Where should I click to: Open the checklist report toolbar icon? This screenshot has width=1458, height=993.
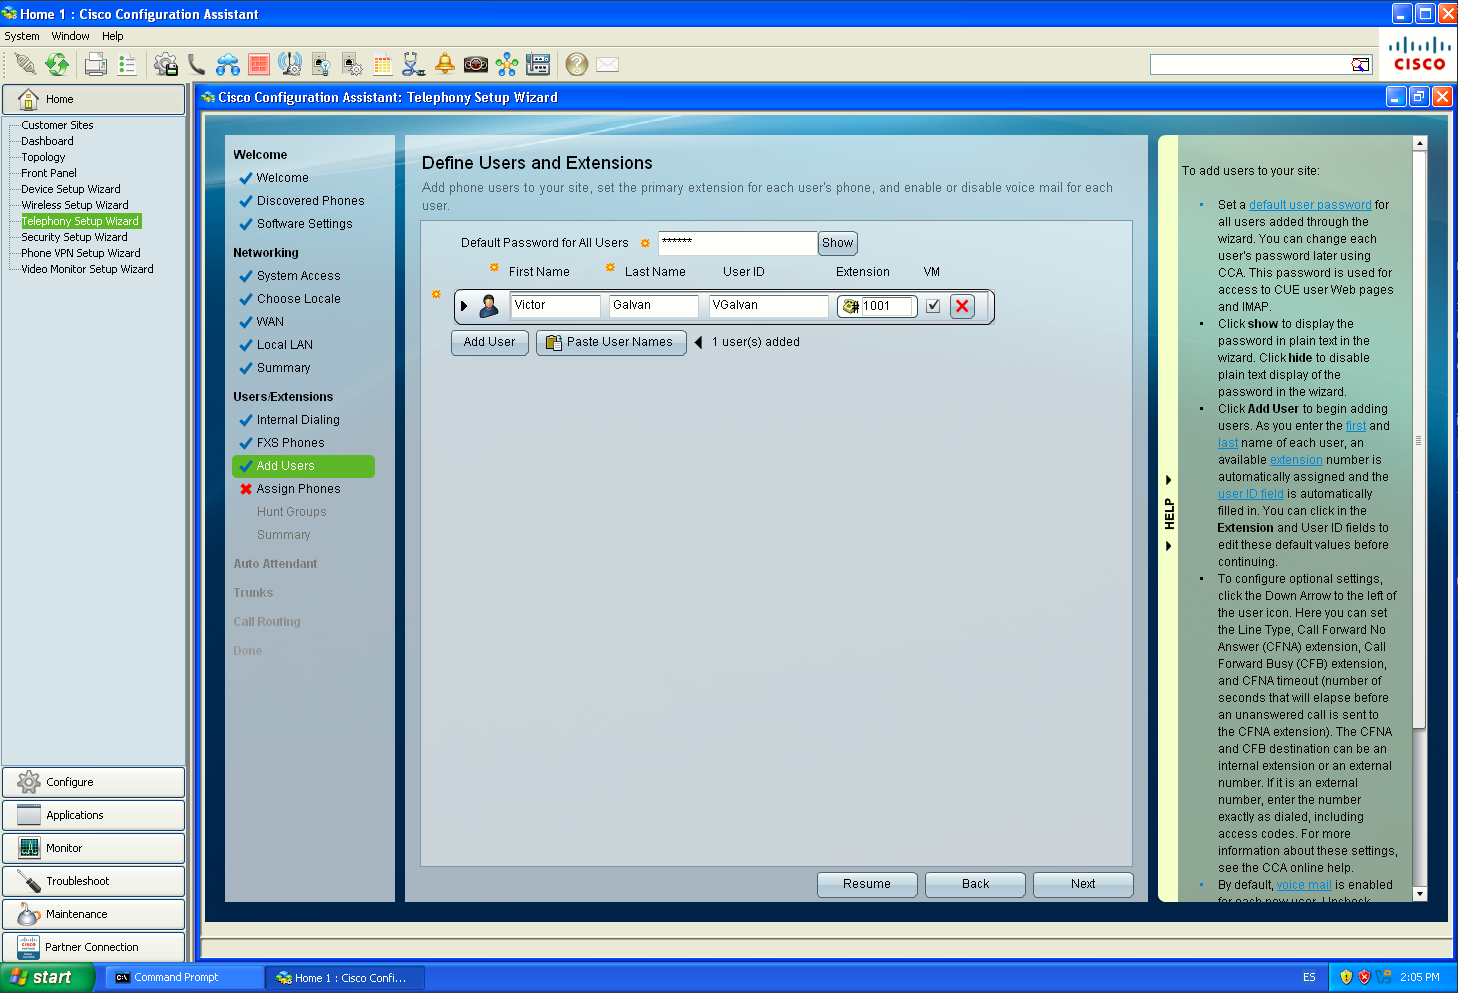pos(127,65)
